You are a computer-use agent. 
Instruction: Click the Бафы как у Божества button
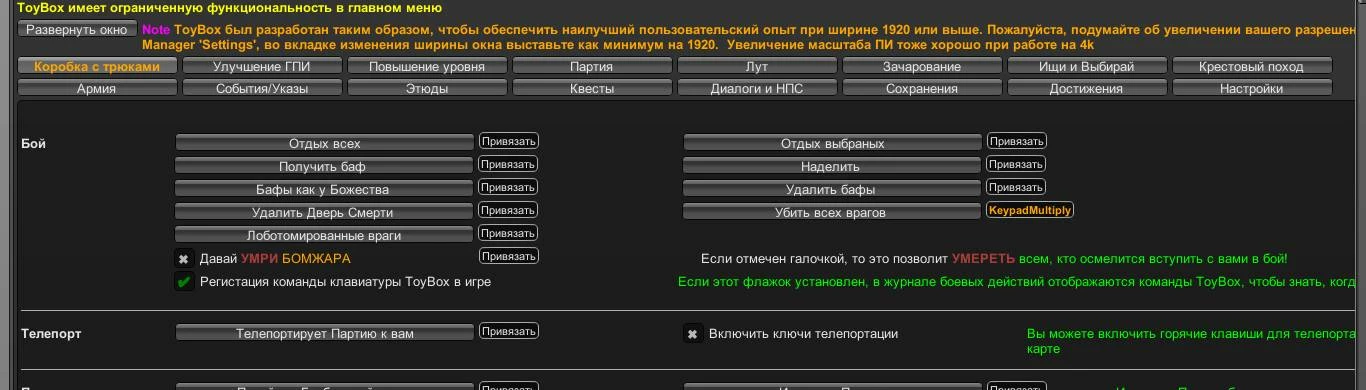click(324, 189)
